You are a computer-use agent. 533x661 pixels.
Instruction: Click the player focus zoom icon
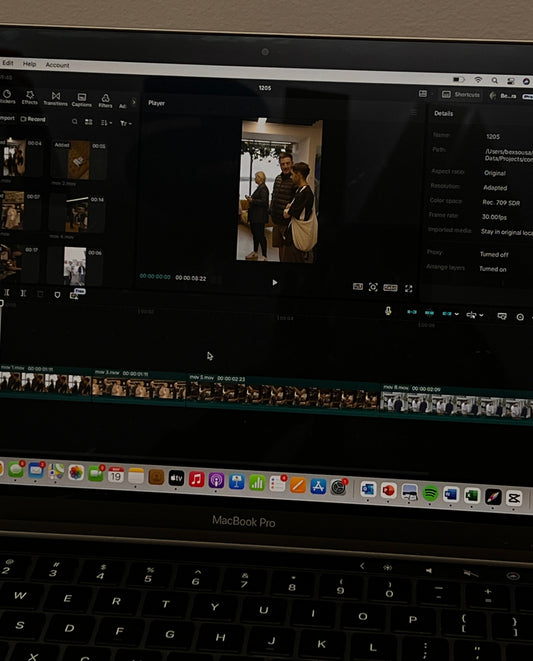(373, 288)
